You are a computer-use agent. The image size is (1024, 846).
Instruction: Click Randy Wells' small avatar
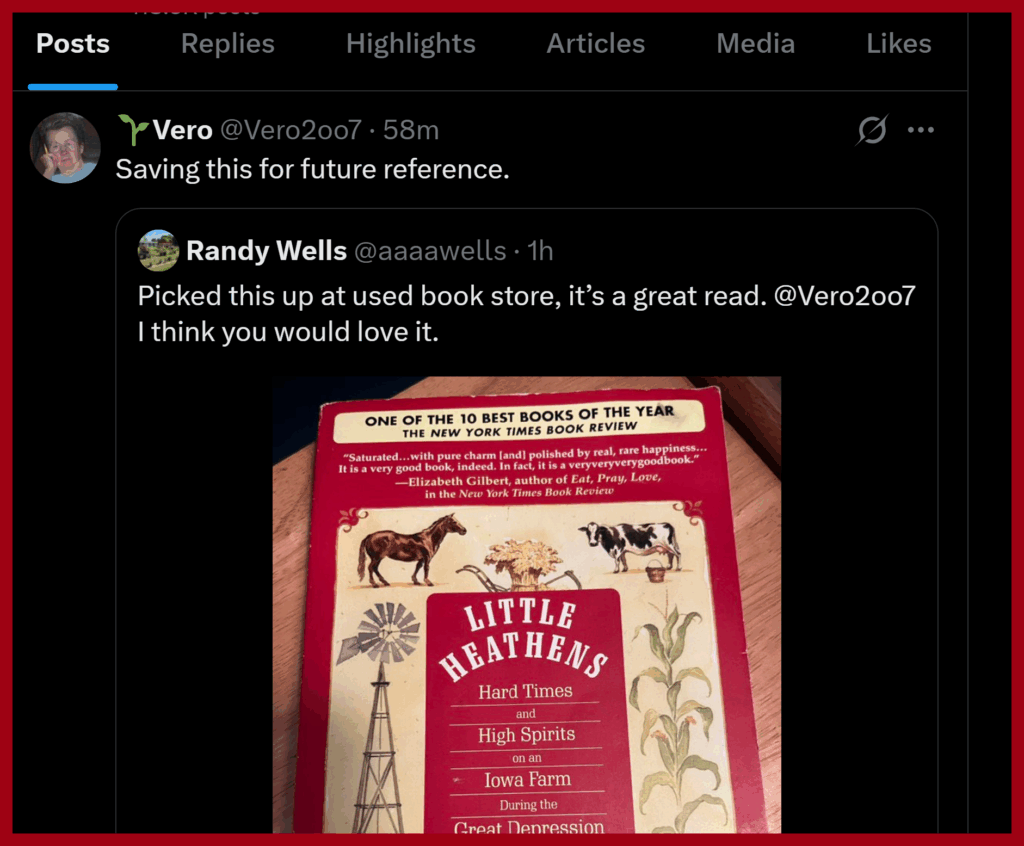(159, 250)
